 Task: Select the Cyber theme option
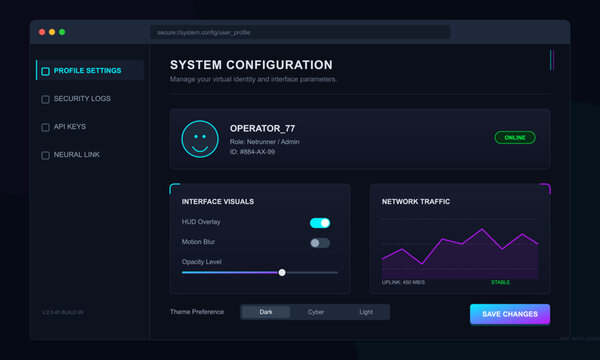click(x=316, y=312)
